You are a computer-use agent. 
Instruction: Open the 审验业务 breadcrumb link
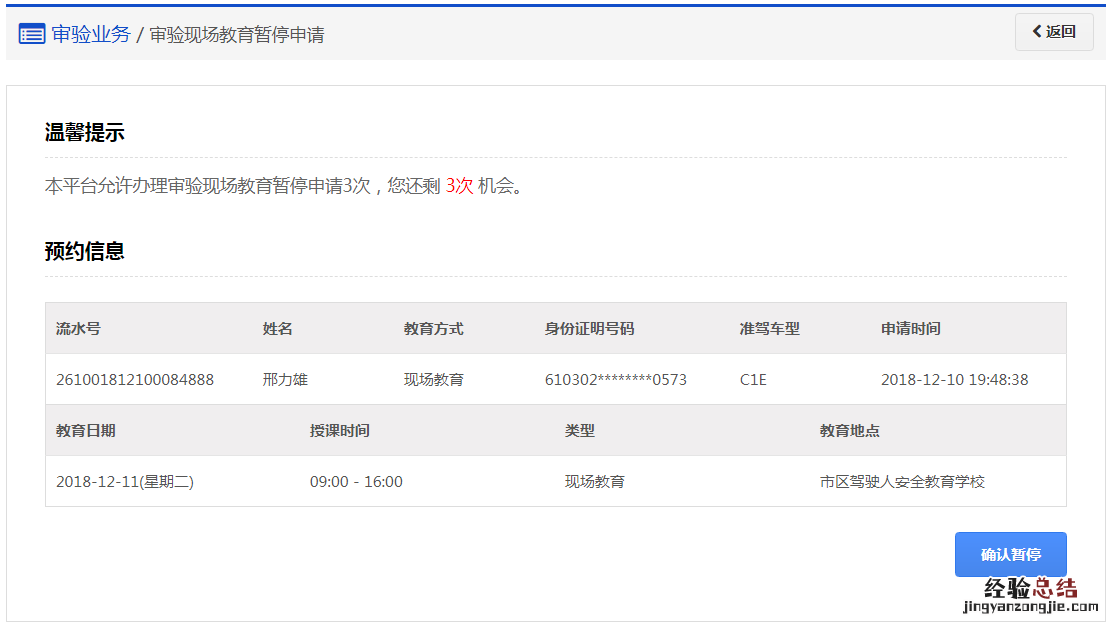pyautogui.click(x=91, y=34)
